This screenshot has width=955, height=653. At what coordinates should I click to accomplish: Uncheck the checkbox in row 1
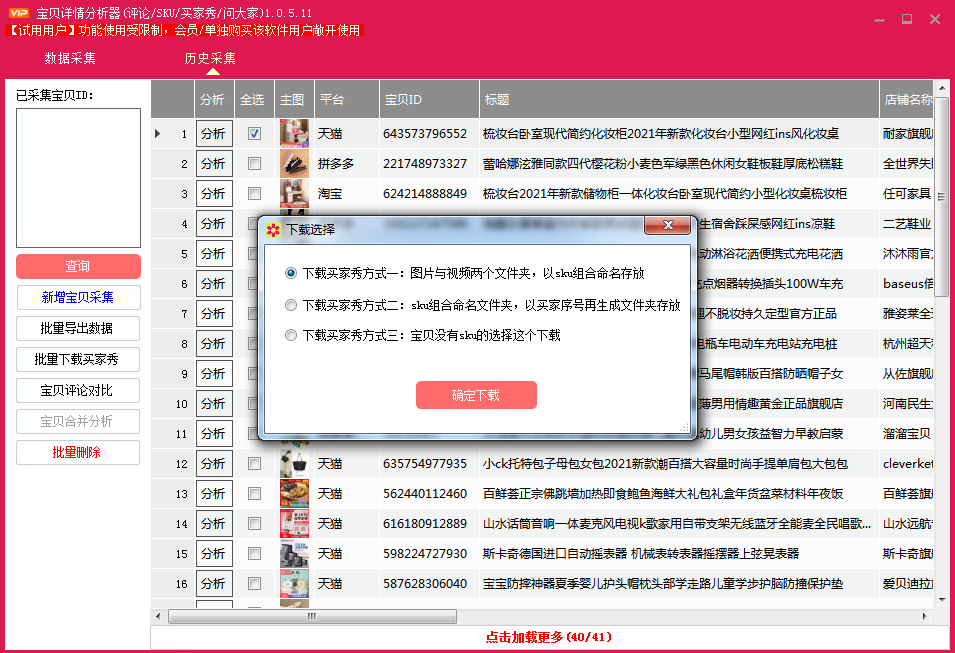click(x=255, y=134)
